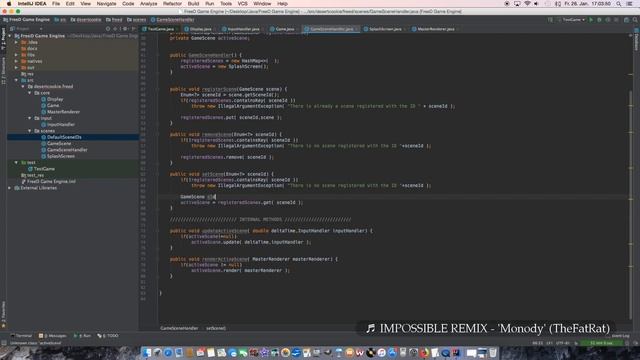
Task: Click the scenes breadcrumb in navigation bar
Action: coord(136,20)
